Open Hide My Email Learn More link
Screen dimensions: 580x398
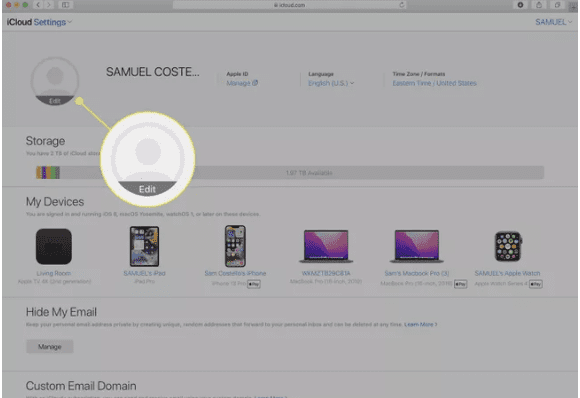(421, 324)
